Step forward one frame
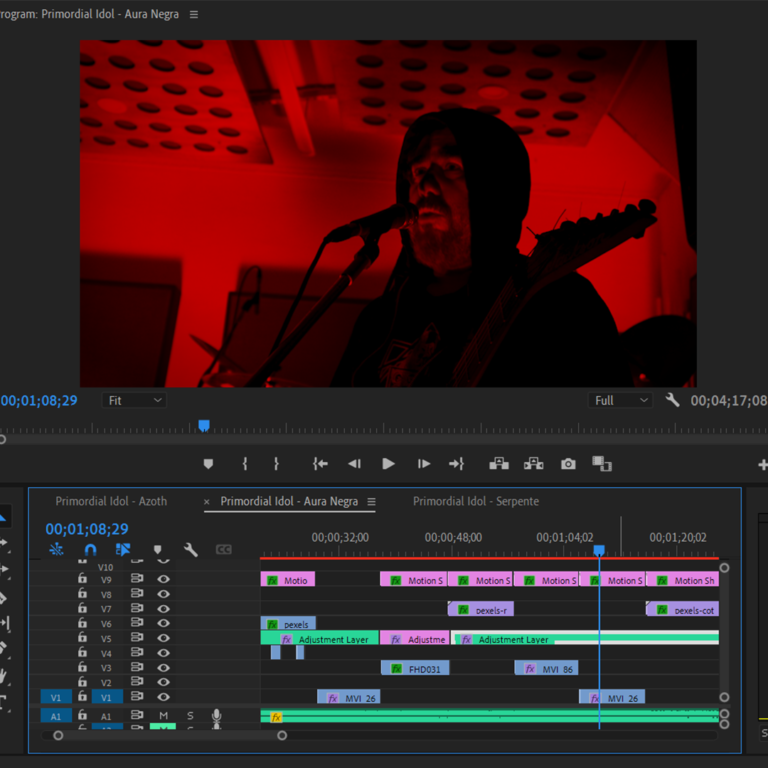 click(424, 464)
